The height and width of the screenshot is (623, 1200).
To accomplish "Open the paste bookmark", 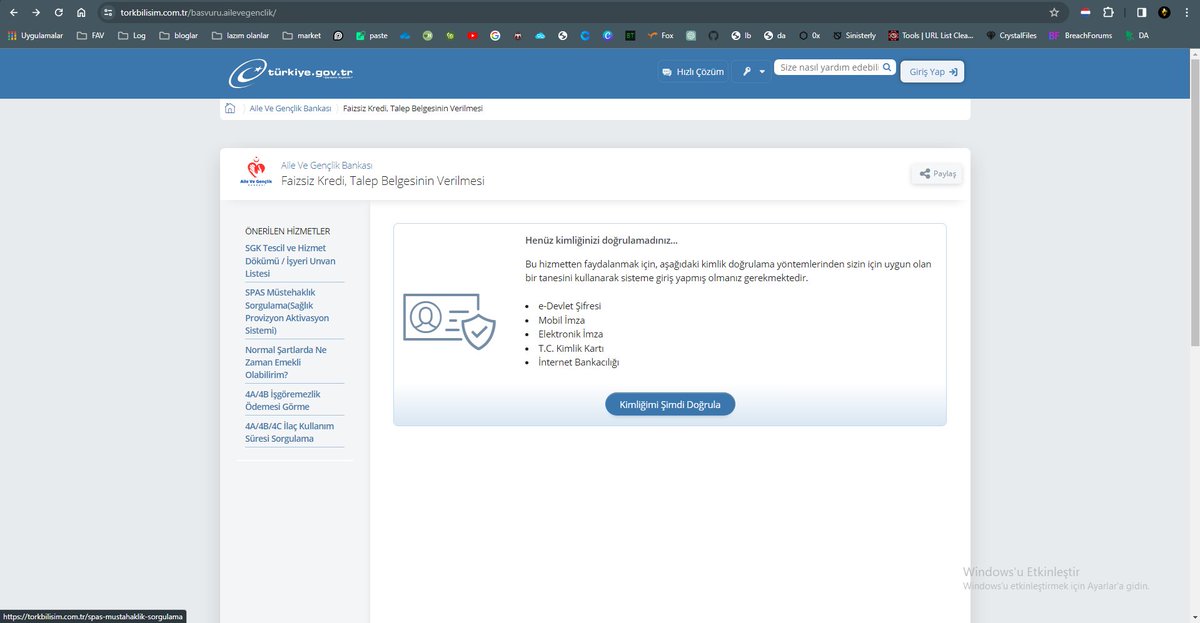I will pyautogui.click(x=372, y=35).
